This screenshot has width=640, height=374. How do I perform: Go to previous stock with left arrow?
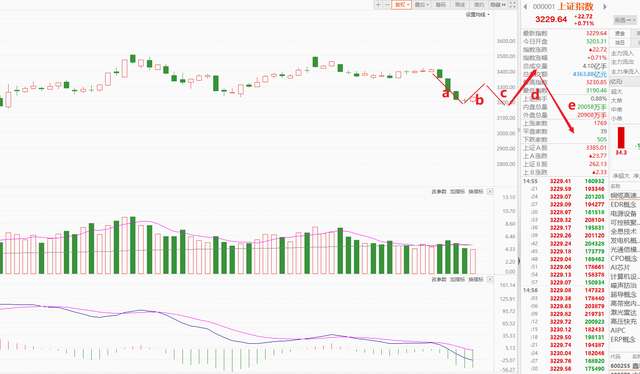click(x=525, y=7)
